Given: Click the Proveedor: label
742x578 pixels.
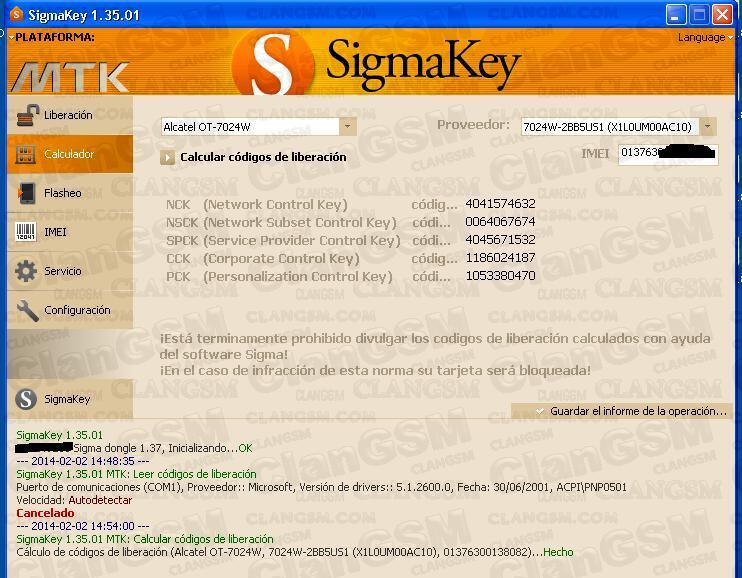Looking at the screenshot, I should 473,125.
